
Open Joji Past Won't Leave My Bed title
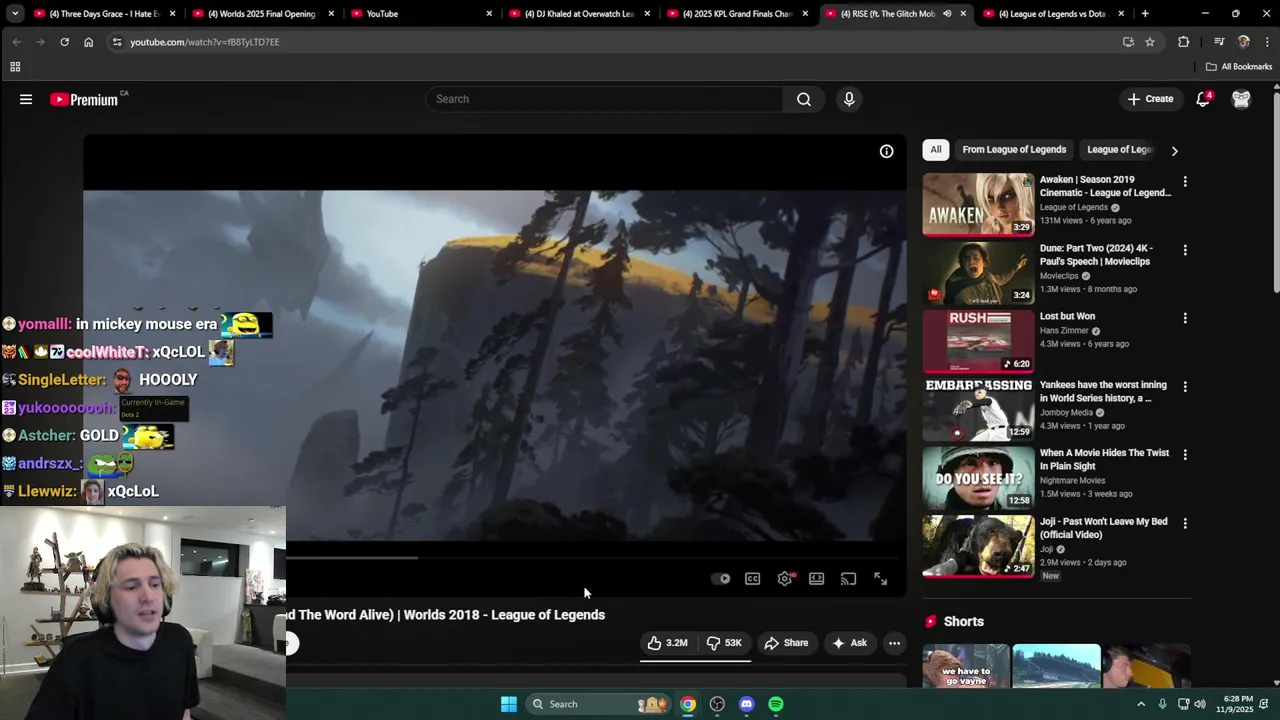(1103, 528)
